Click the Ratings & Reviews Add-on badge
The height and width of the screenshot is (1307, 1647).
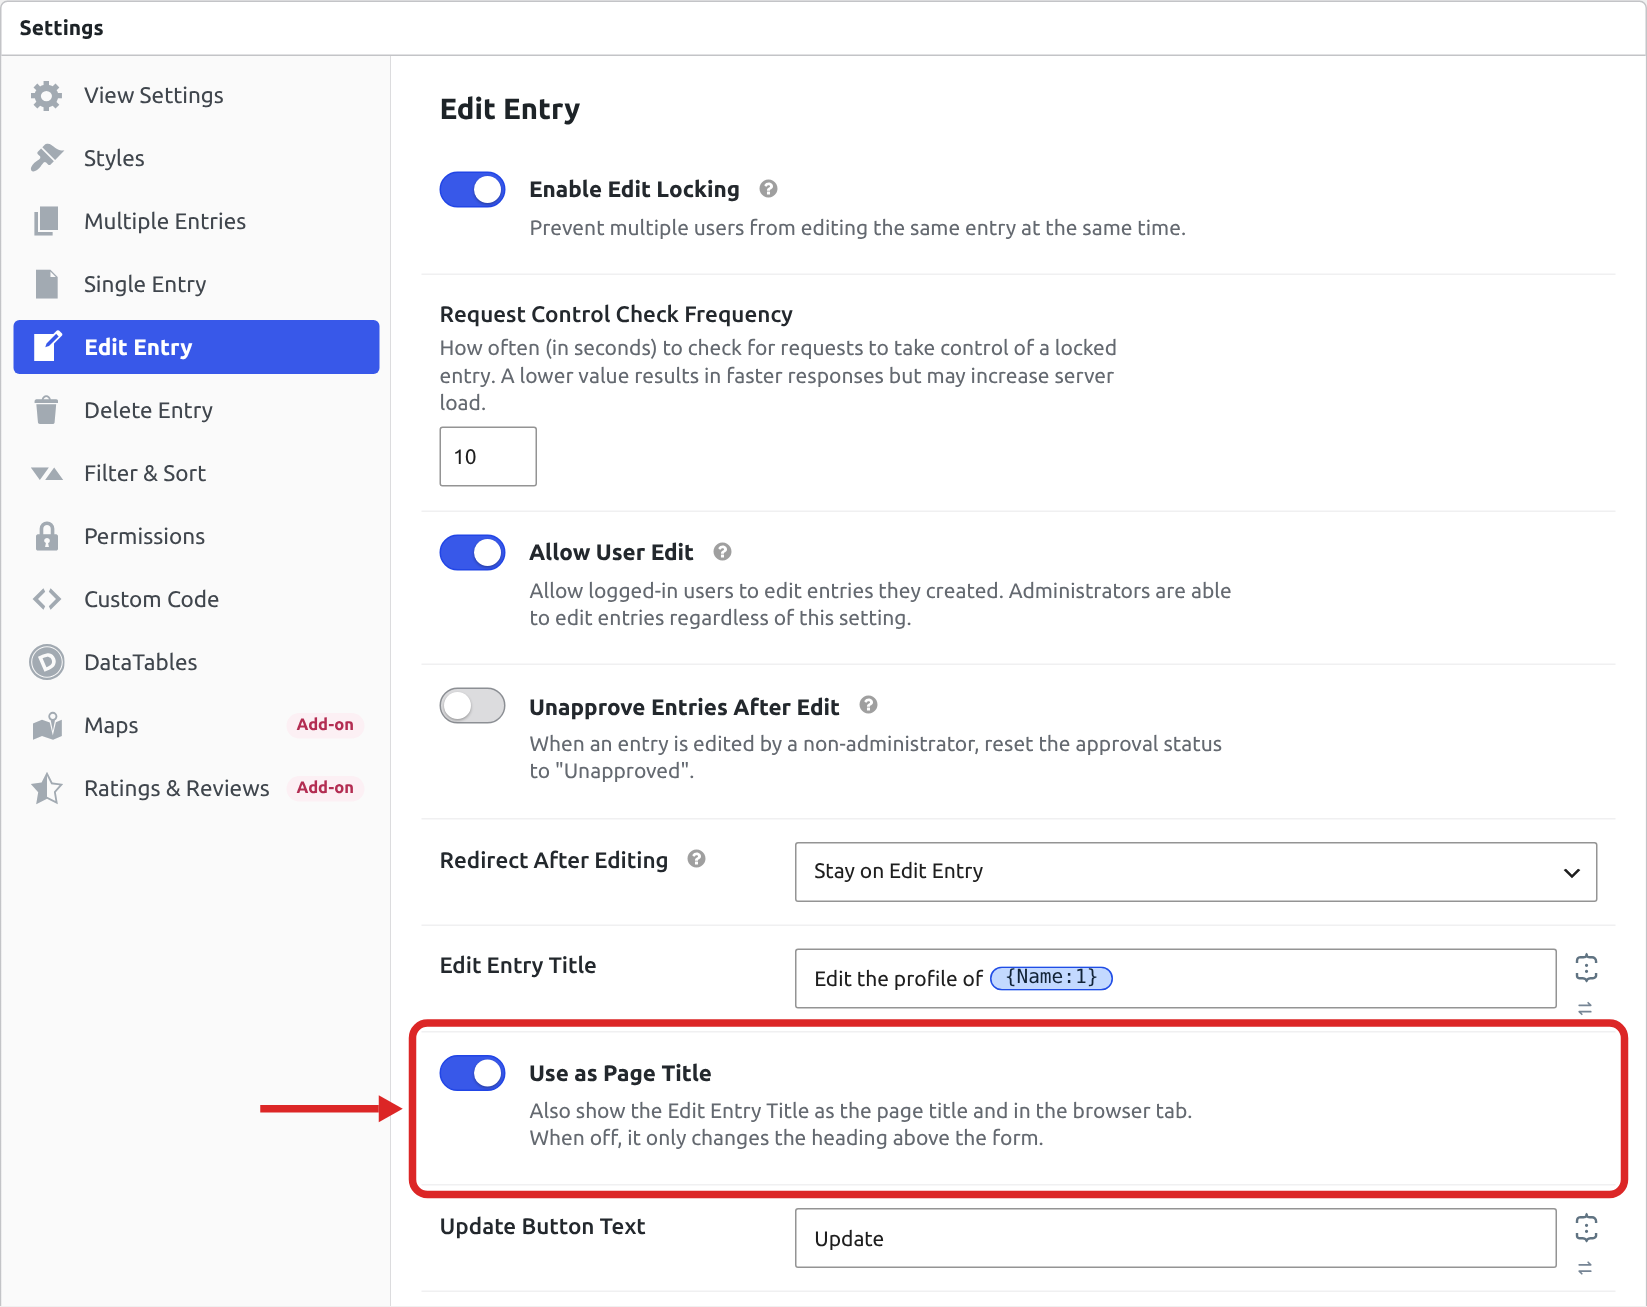[x=325, y=788]
